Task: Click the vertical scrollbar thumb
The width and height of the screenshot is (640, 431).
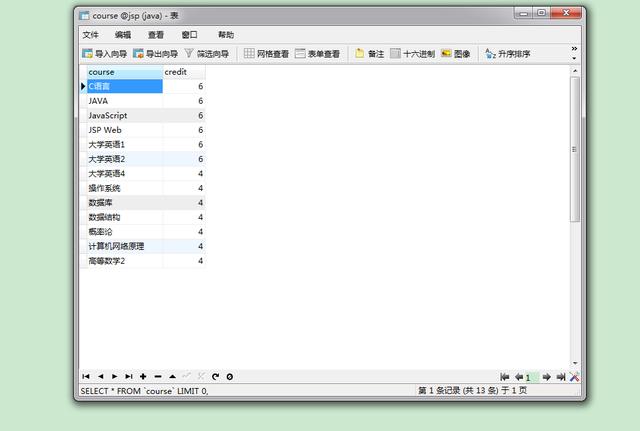Action: coord(575,149)
